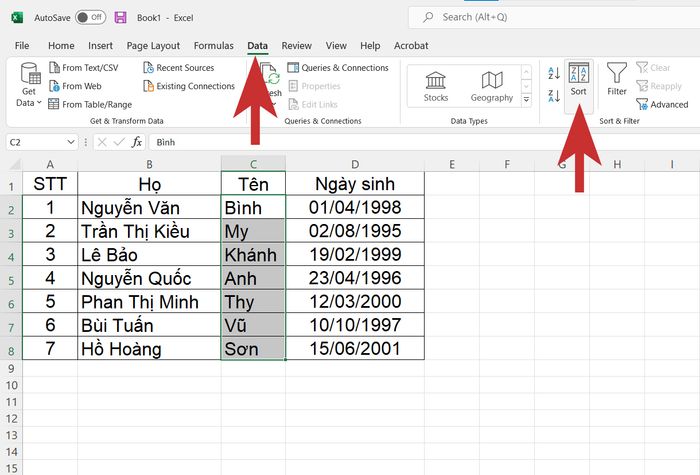This screenshot has height=475, width=700.
Task: Open the Help tab
Action: [x=370, y=46]
